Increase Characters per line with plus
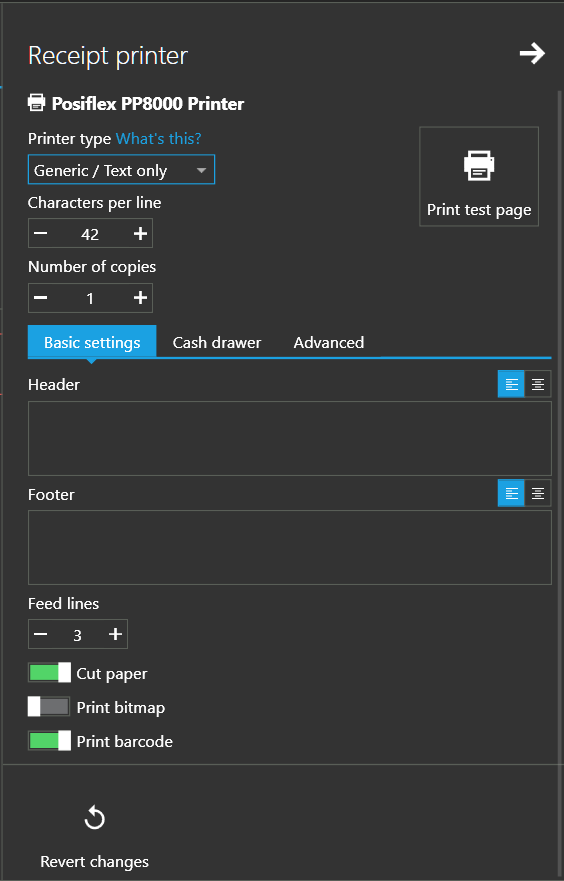Viewport: 564px width, 881px height. click(x=140, y=234)
